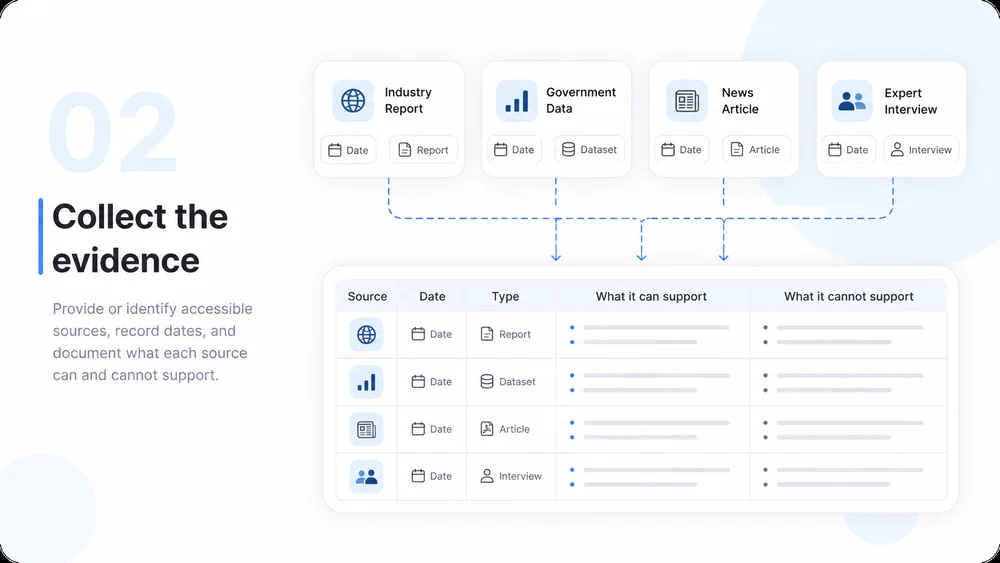Click the News Article card title
Viewport: 1000px width, 563px height.
(x=740, y=101)
